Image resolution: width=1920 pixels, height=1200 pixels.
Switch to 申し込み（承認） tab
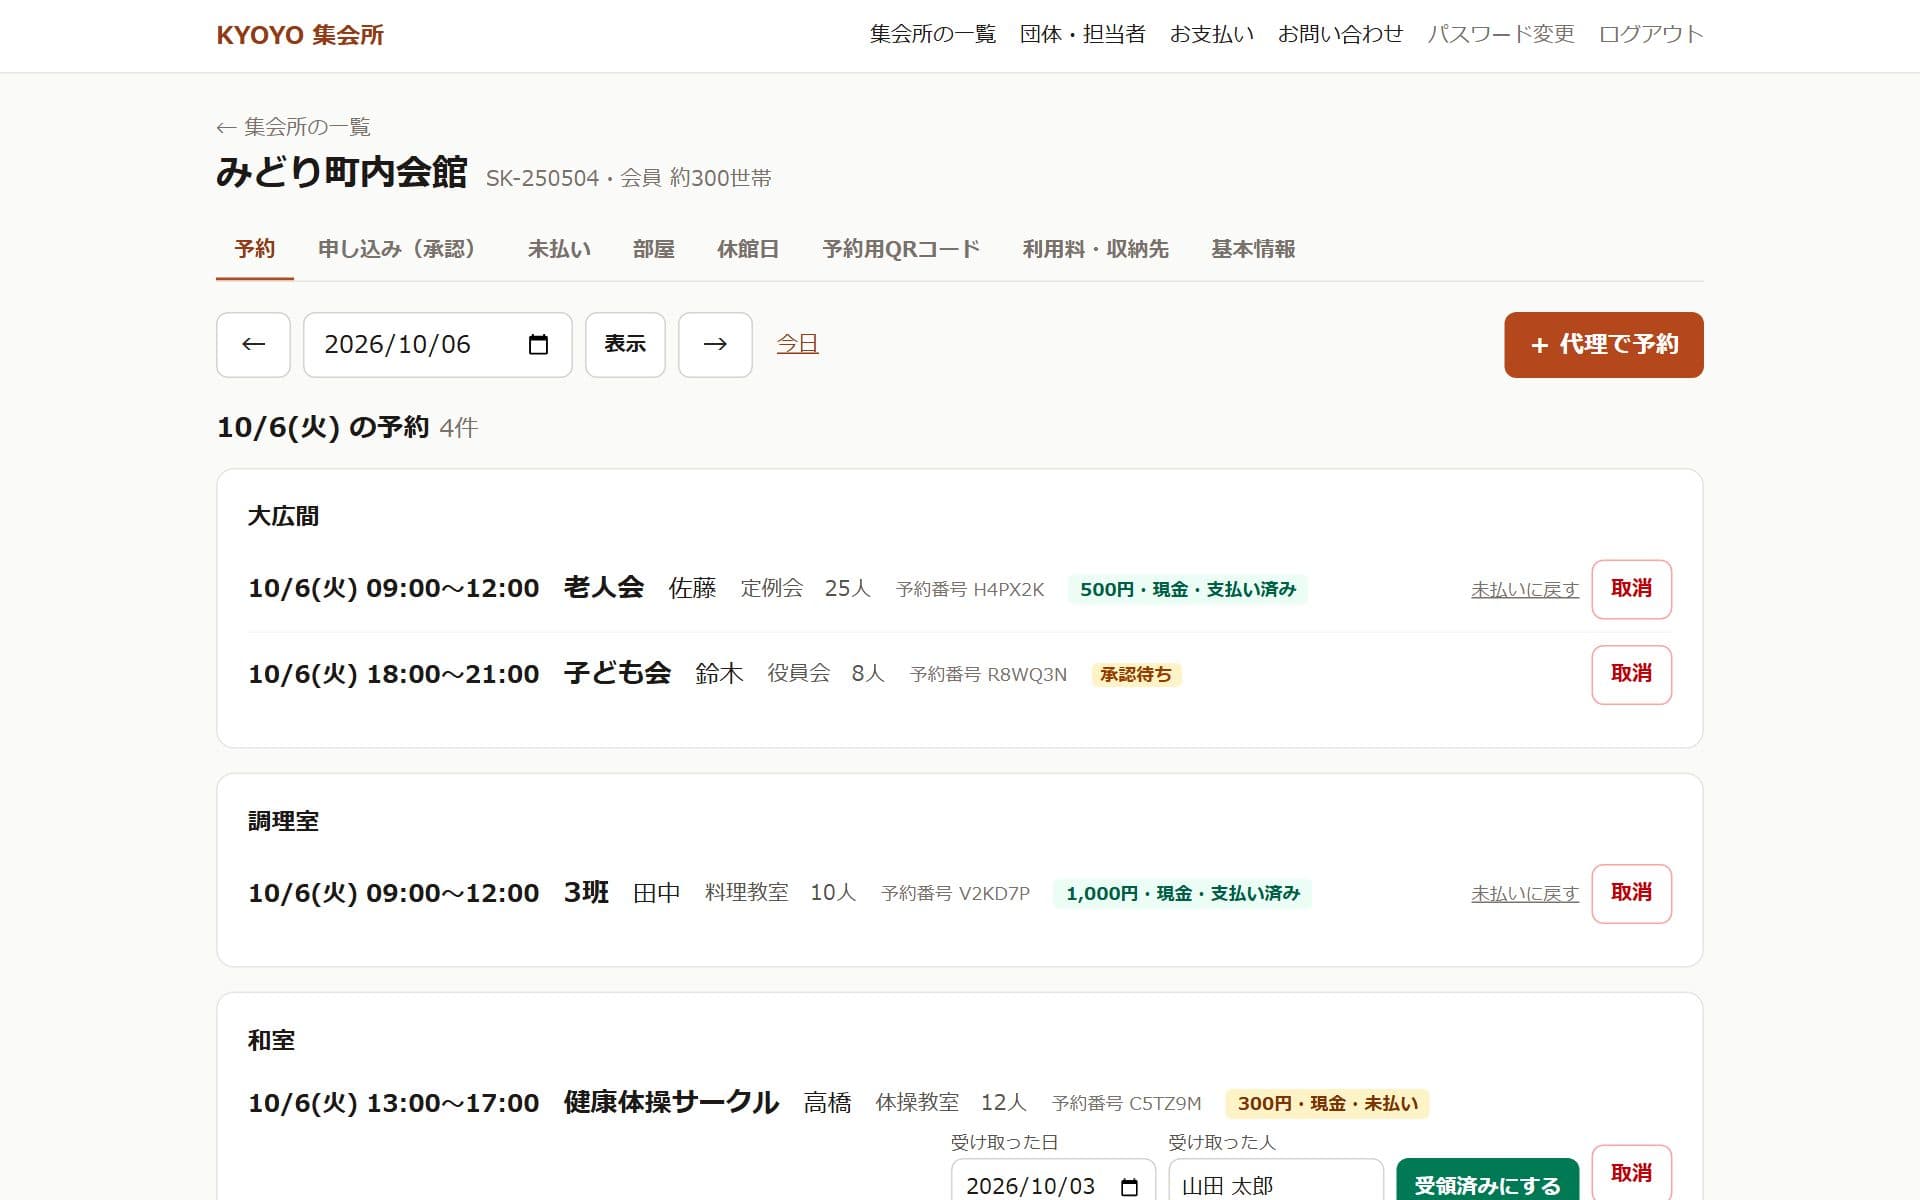[401, 249]
